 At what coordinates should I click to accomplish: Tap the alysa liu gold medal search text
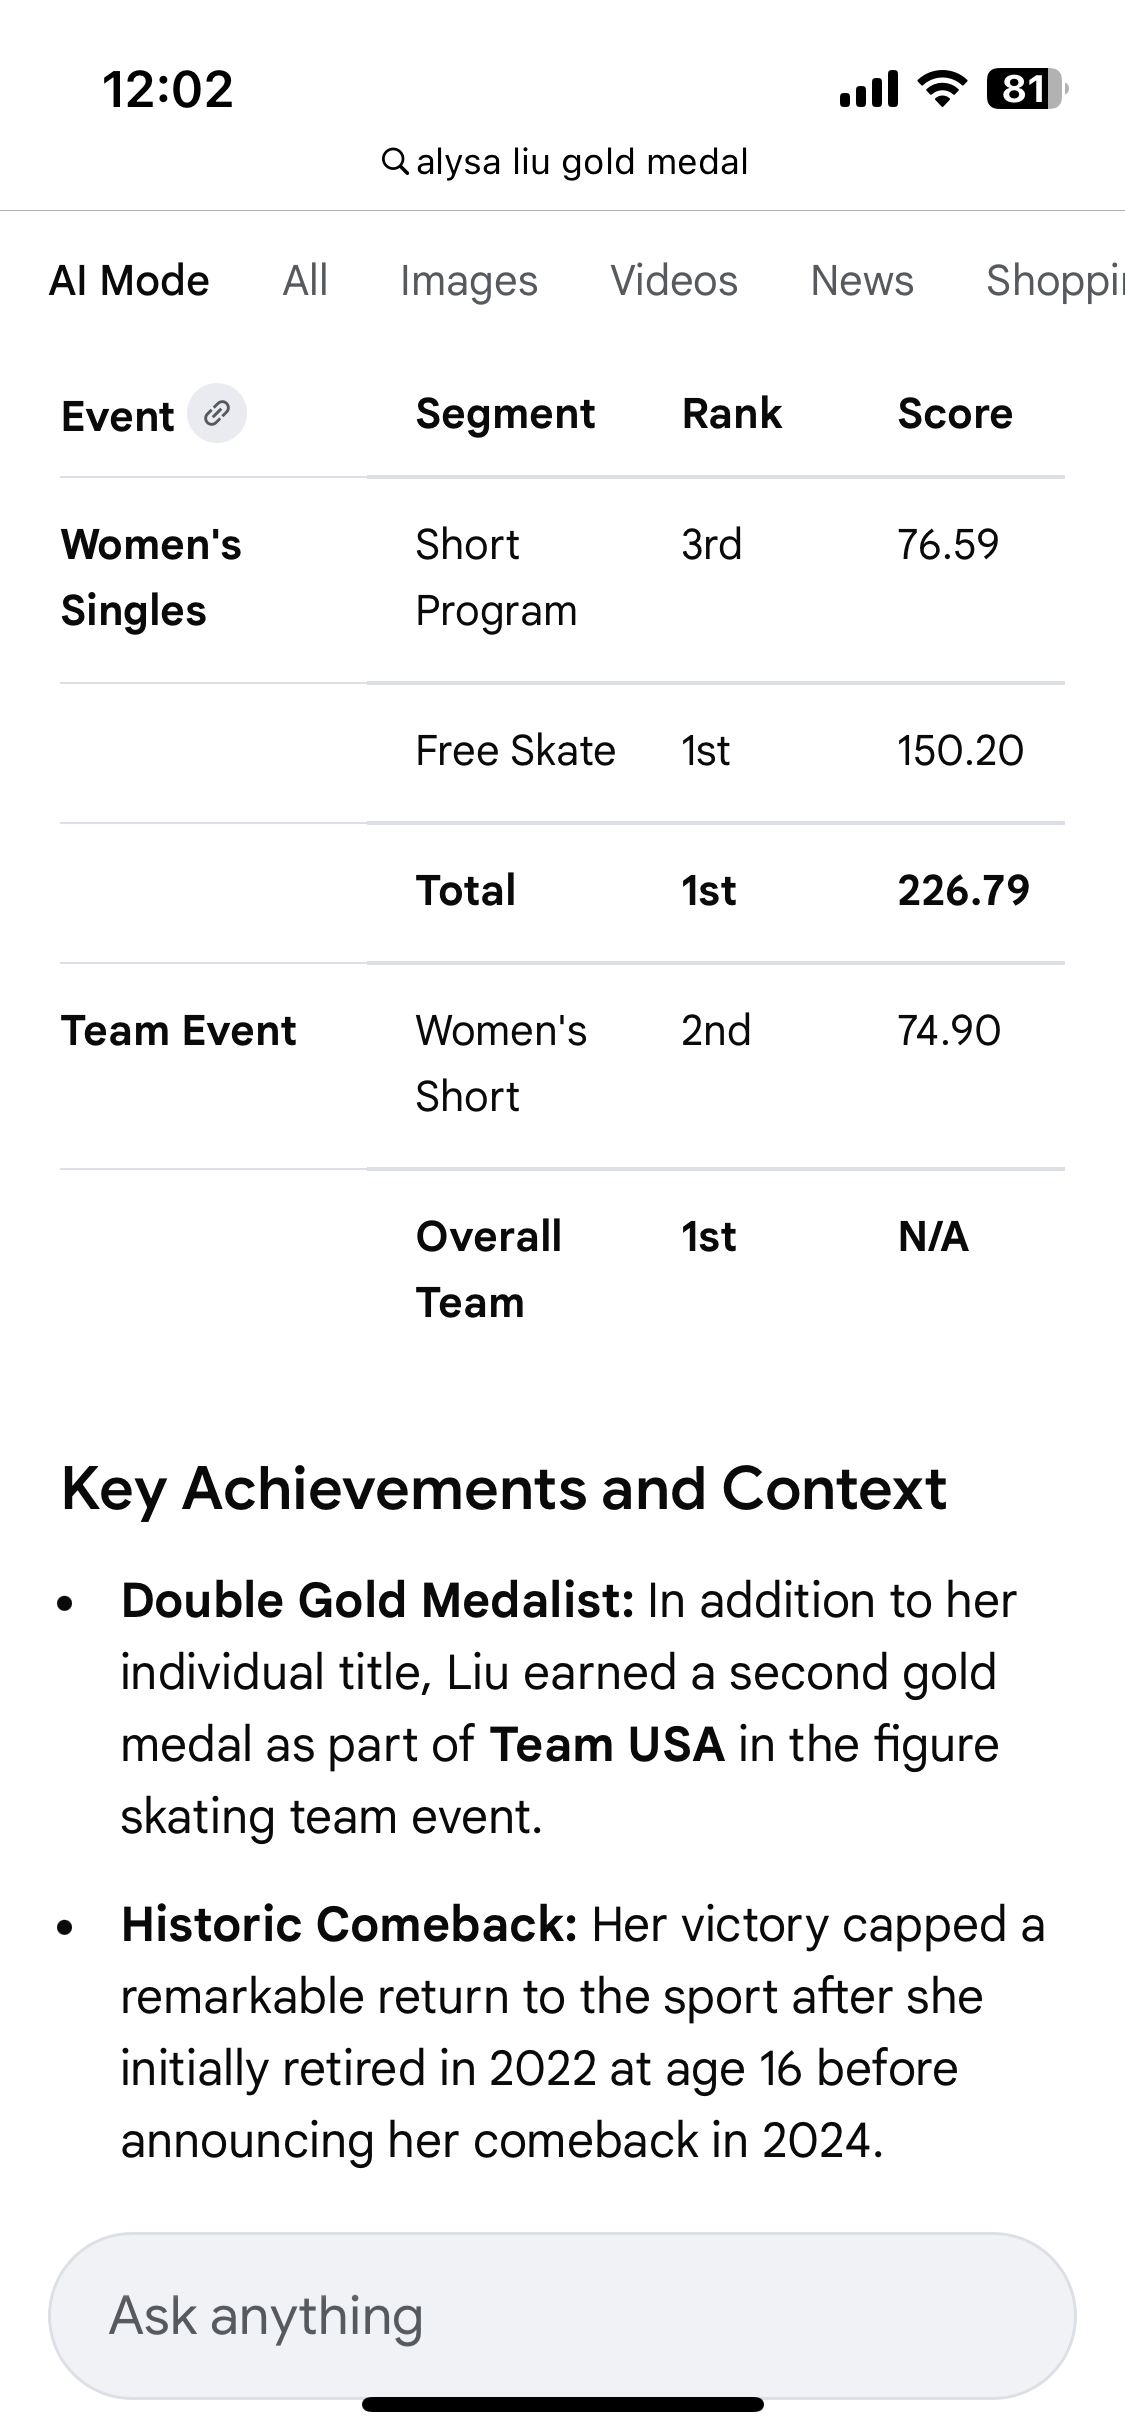click(581, 161)
